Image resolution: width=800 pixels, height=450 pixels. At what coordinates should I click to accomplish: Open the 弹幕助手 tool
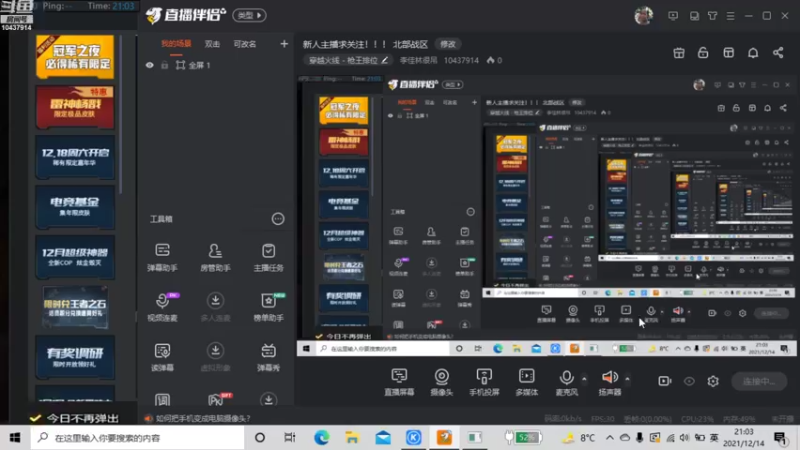click(x=162, y=257)
